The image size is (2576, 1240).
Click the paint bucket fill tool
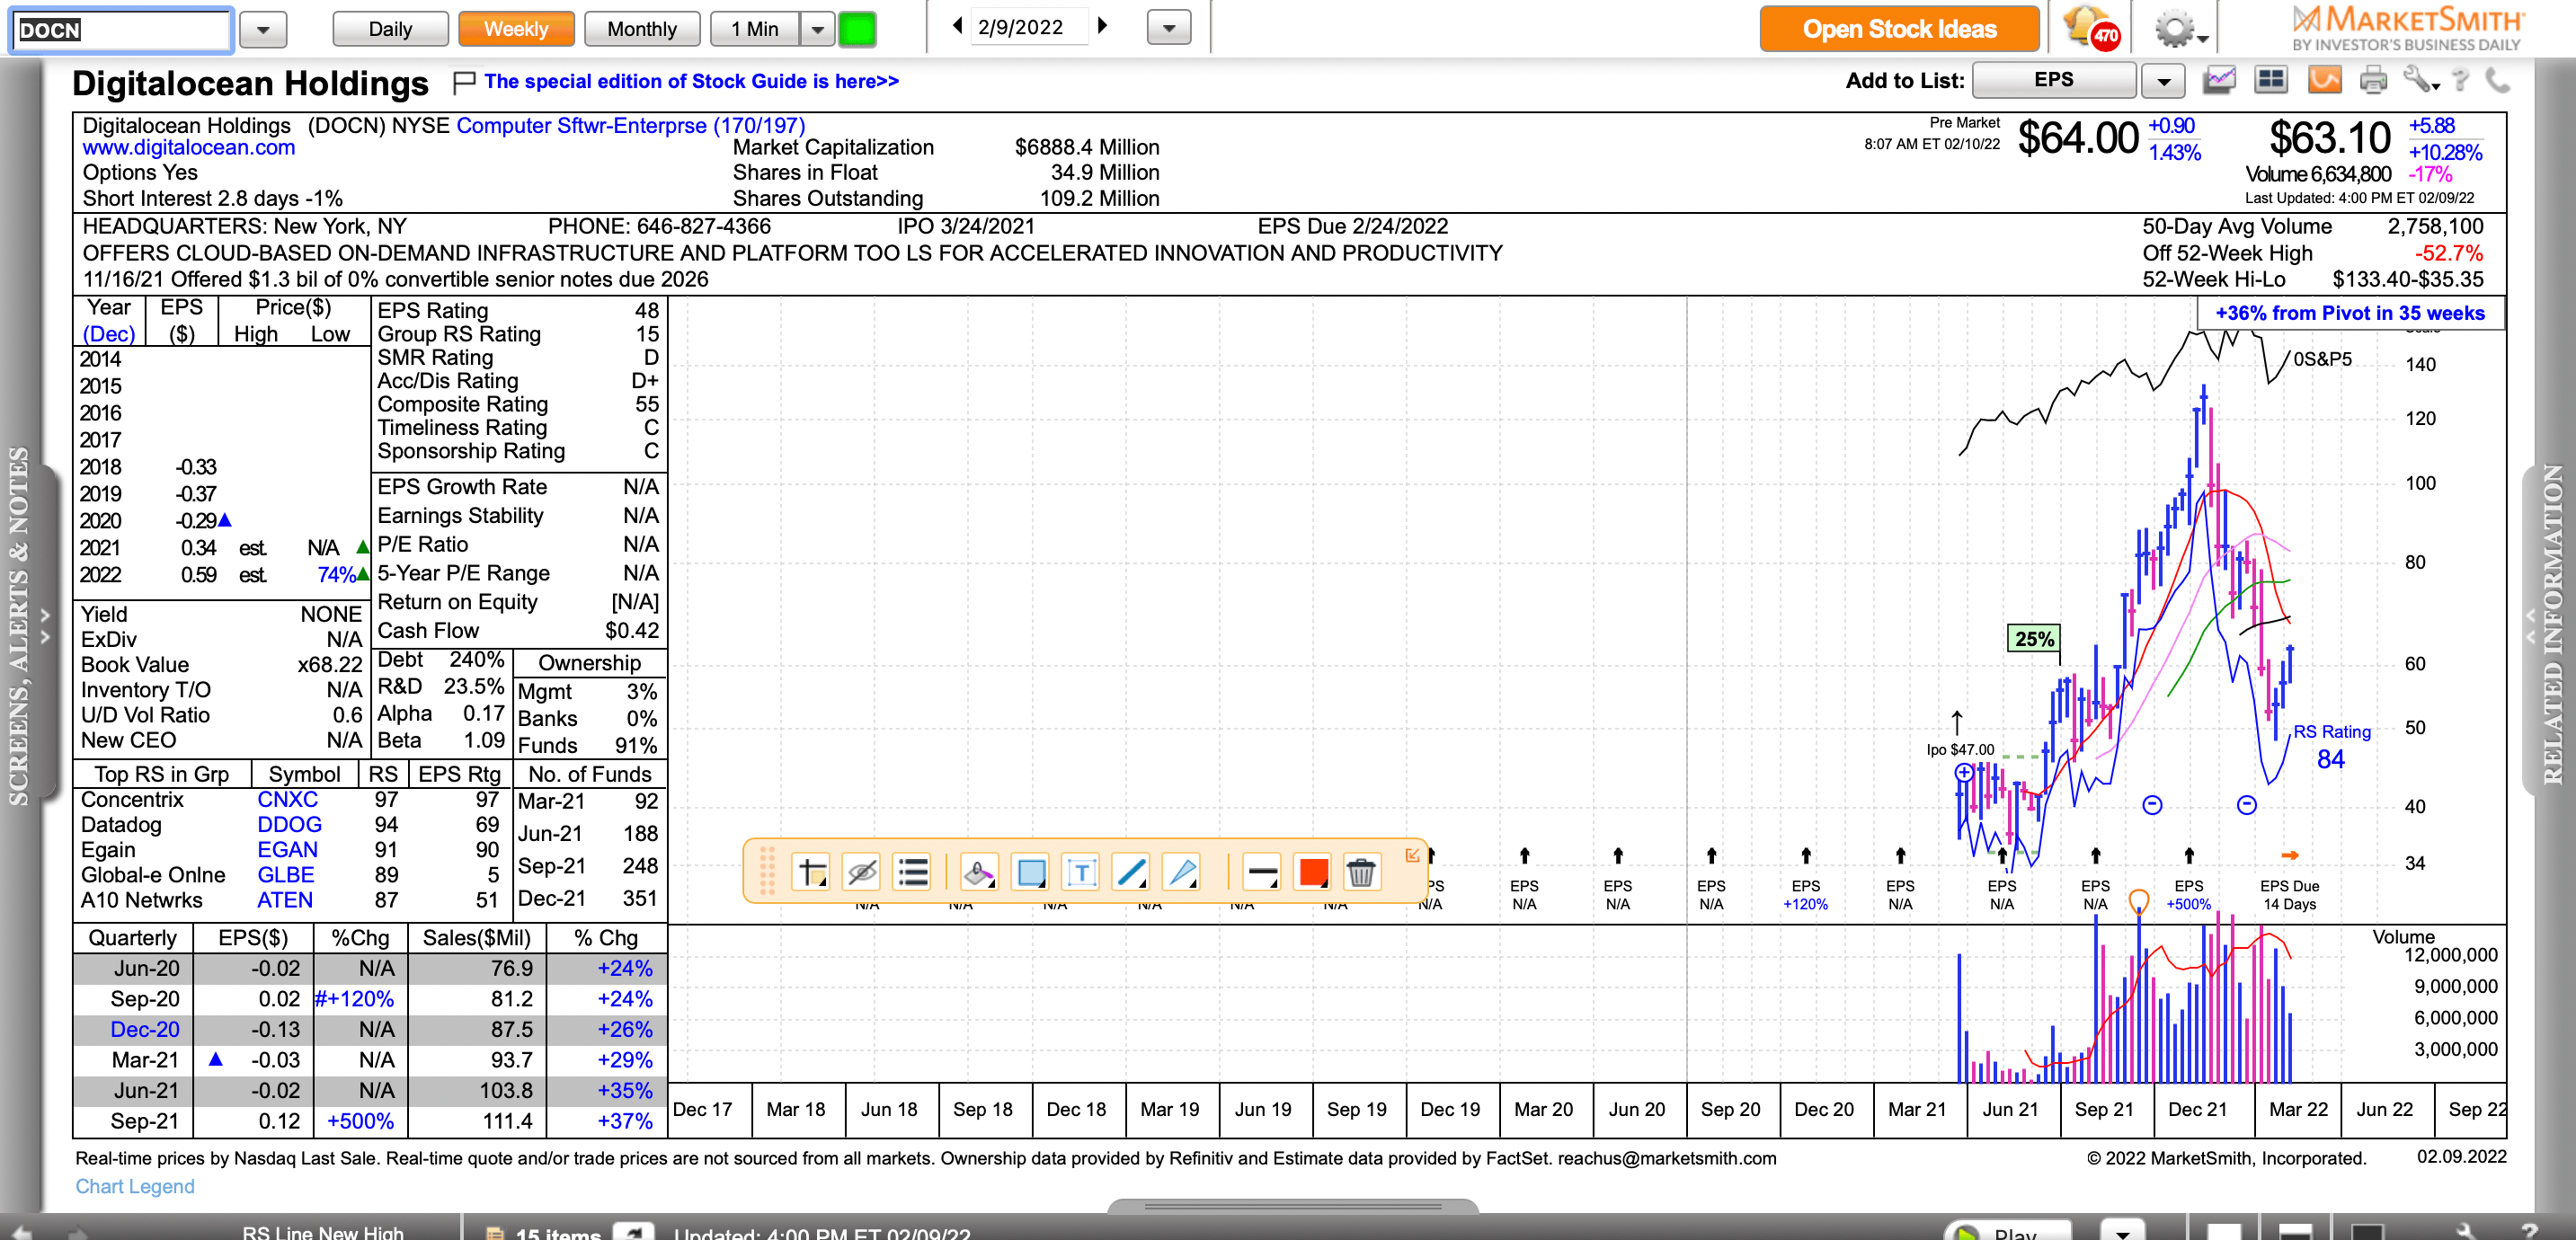pos(978,873)
